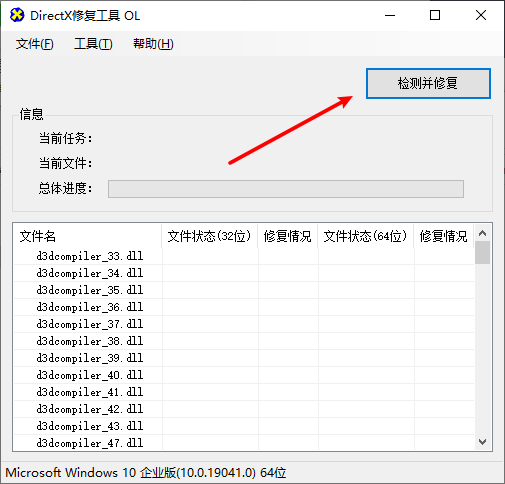505x484 pixels.
Task: Click the DirectX repair tool title icon
Action: (x=17, y=15)
